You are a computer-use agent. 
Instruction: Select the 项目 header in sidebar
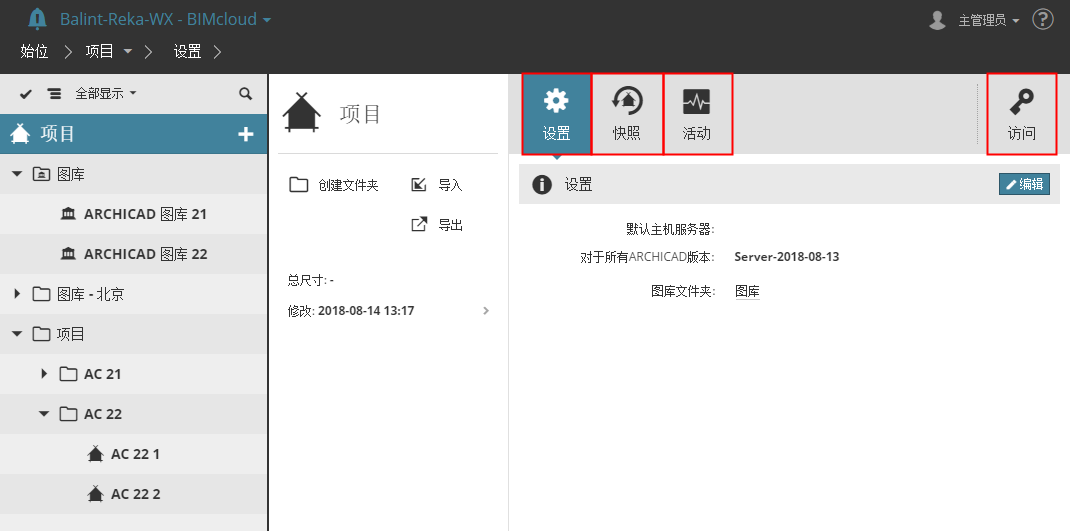click(134, 134)
